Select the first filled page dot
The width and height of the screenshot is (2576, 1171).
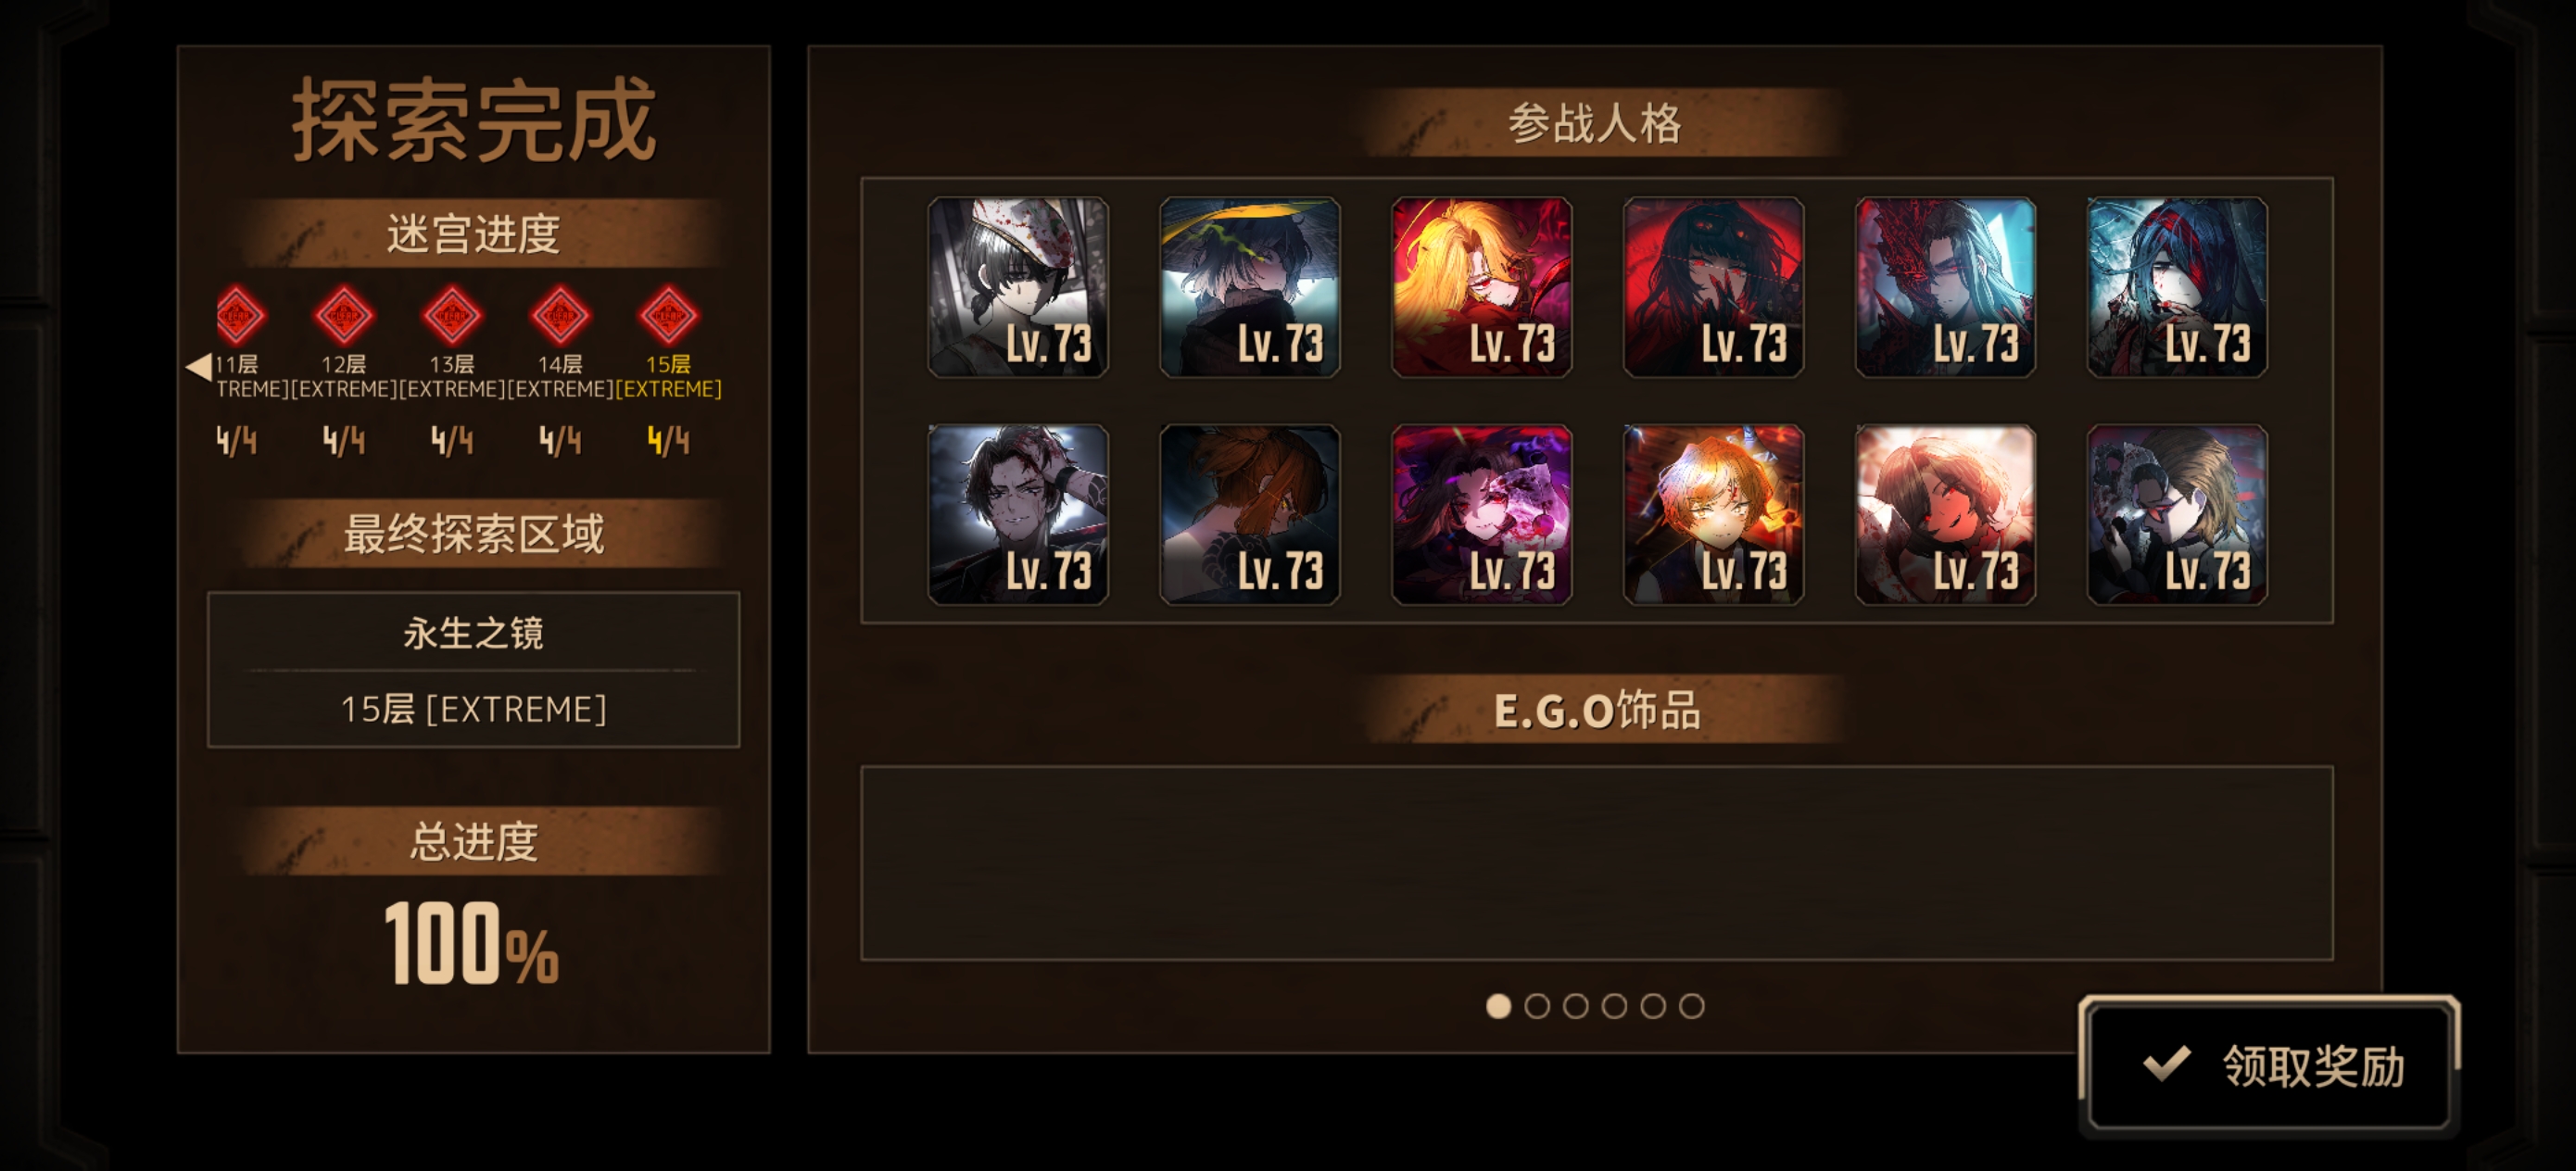[x=1498, y=1006]
